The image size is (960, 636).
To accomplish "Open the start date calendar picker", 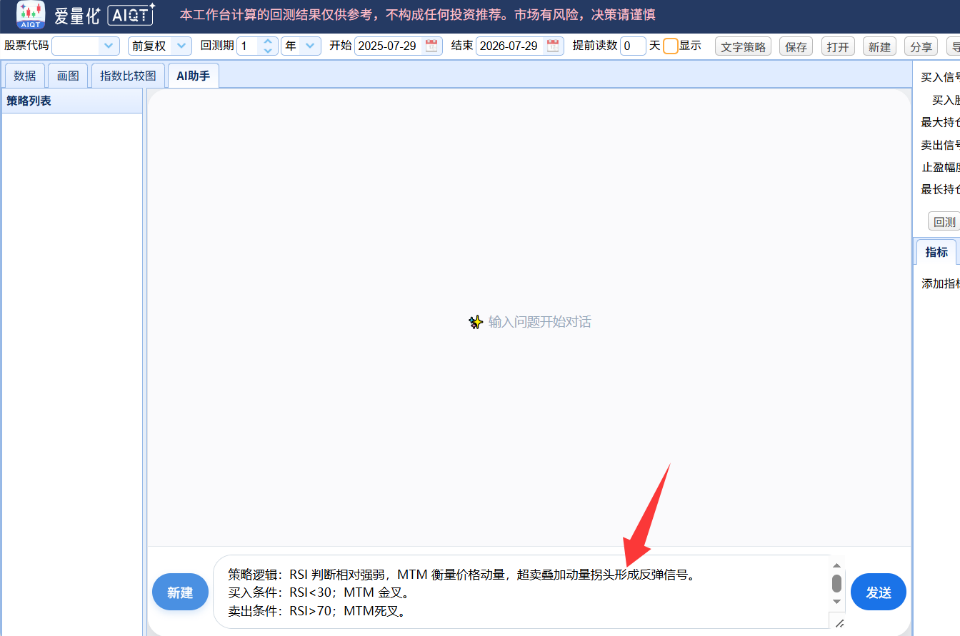I will tap(431, 46).
